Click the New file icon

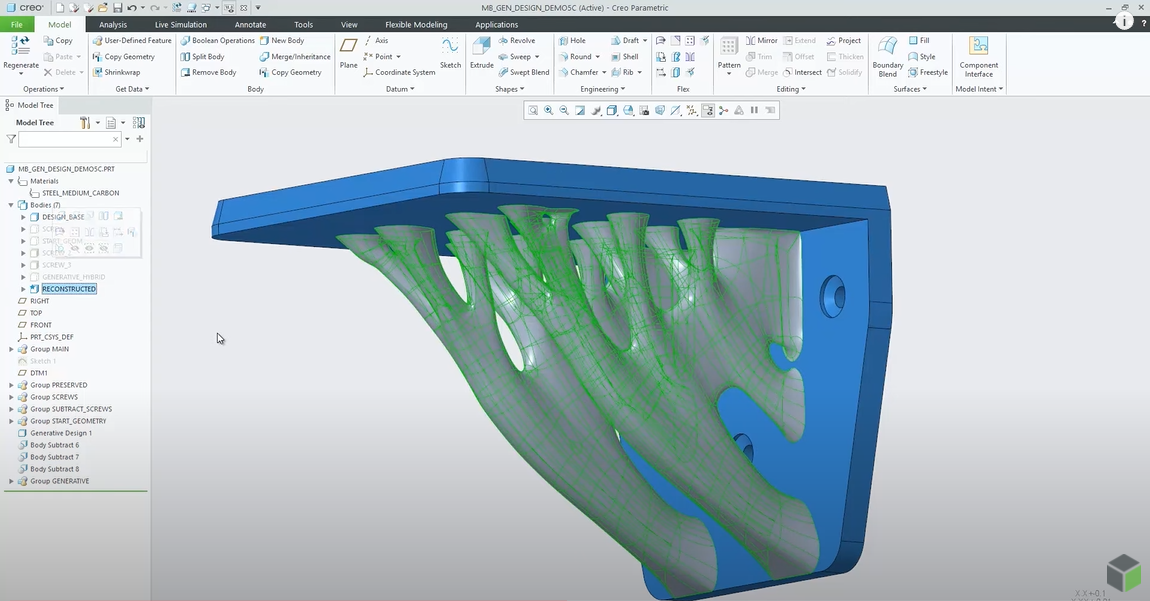pos(59,7)
